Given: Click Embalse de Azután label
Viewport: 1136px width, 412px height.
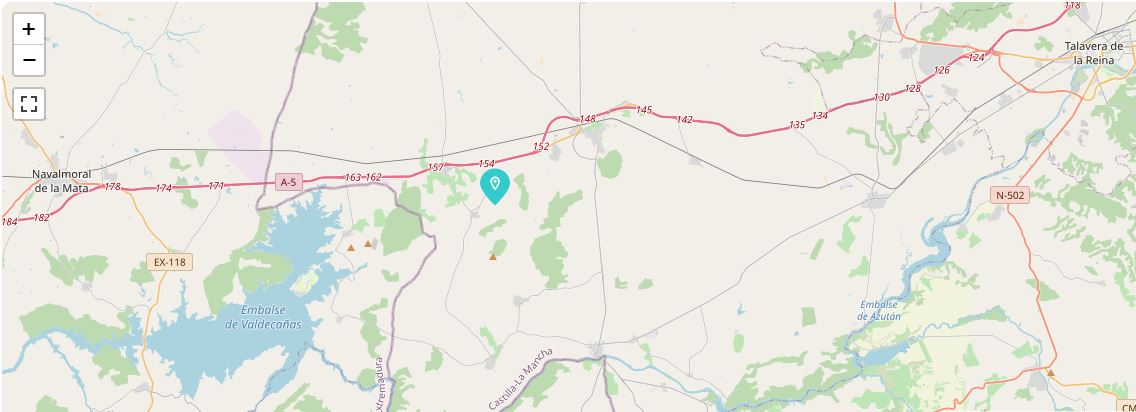Looking at the screenshot, I should [880, 311].
